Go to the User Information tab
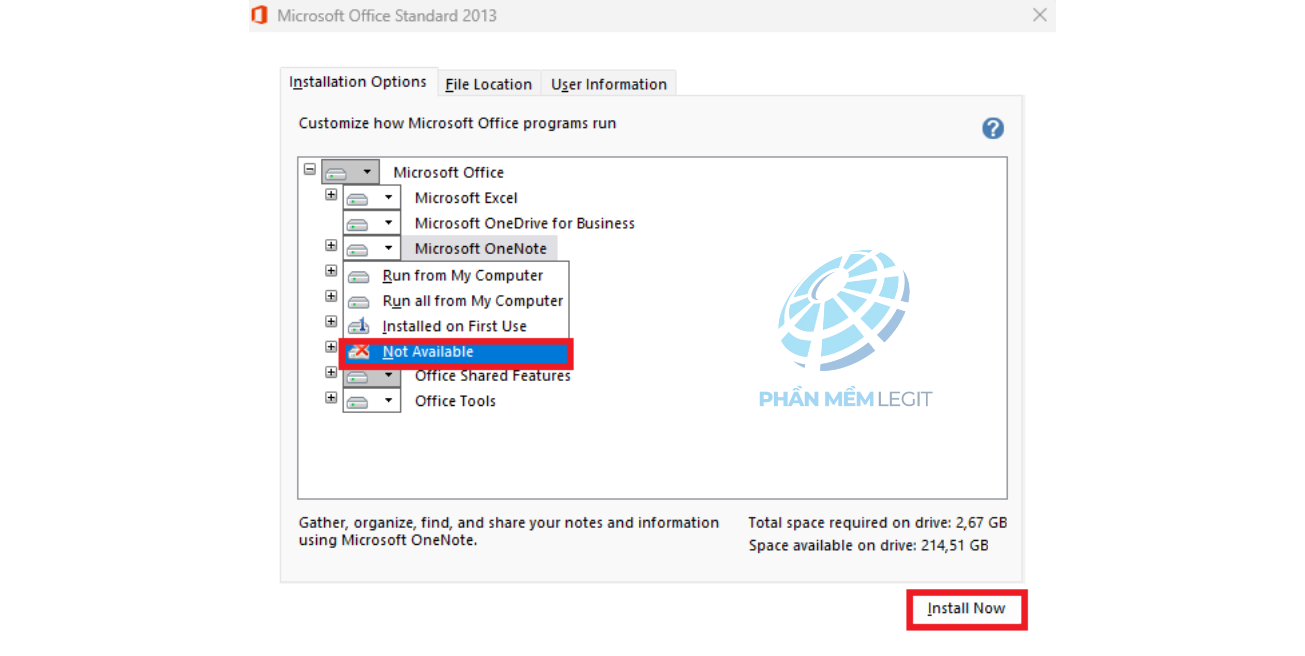Viewport: 1305px width, 656px height. (609, 84)
